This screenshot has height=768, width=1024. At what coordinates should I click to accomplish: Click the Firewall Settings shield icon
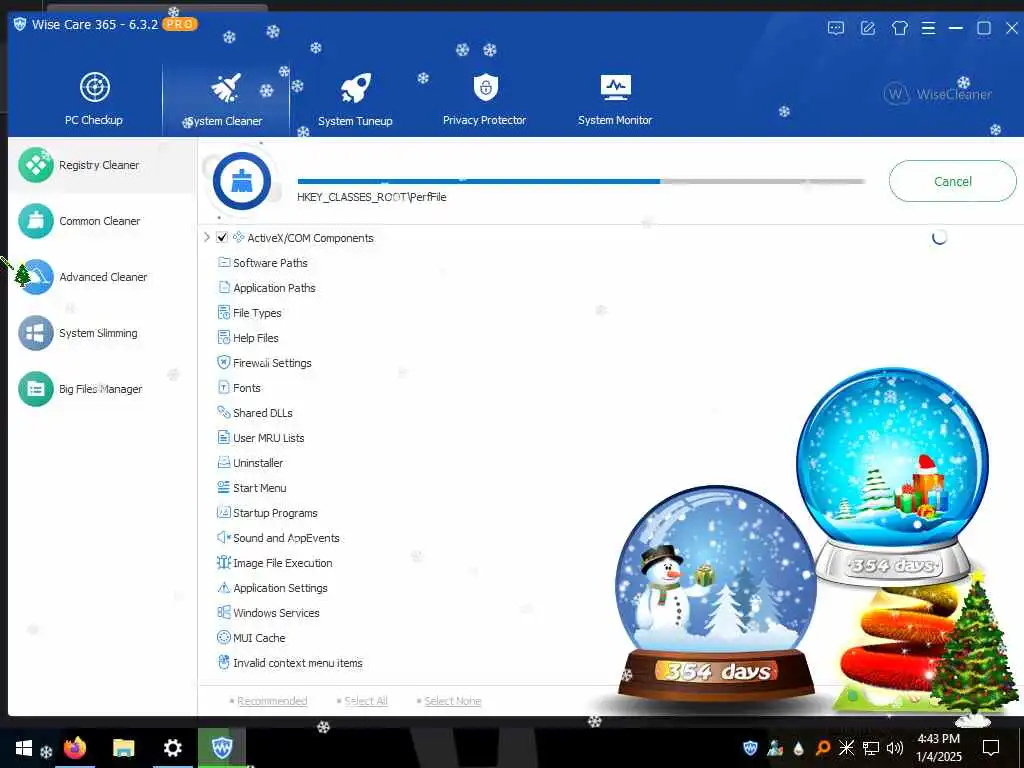click(224, 362)
